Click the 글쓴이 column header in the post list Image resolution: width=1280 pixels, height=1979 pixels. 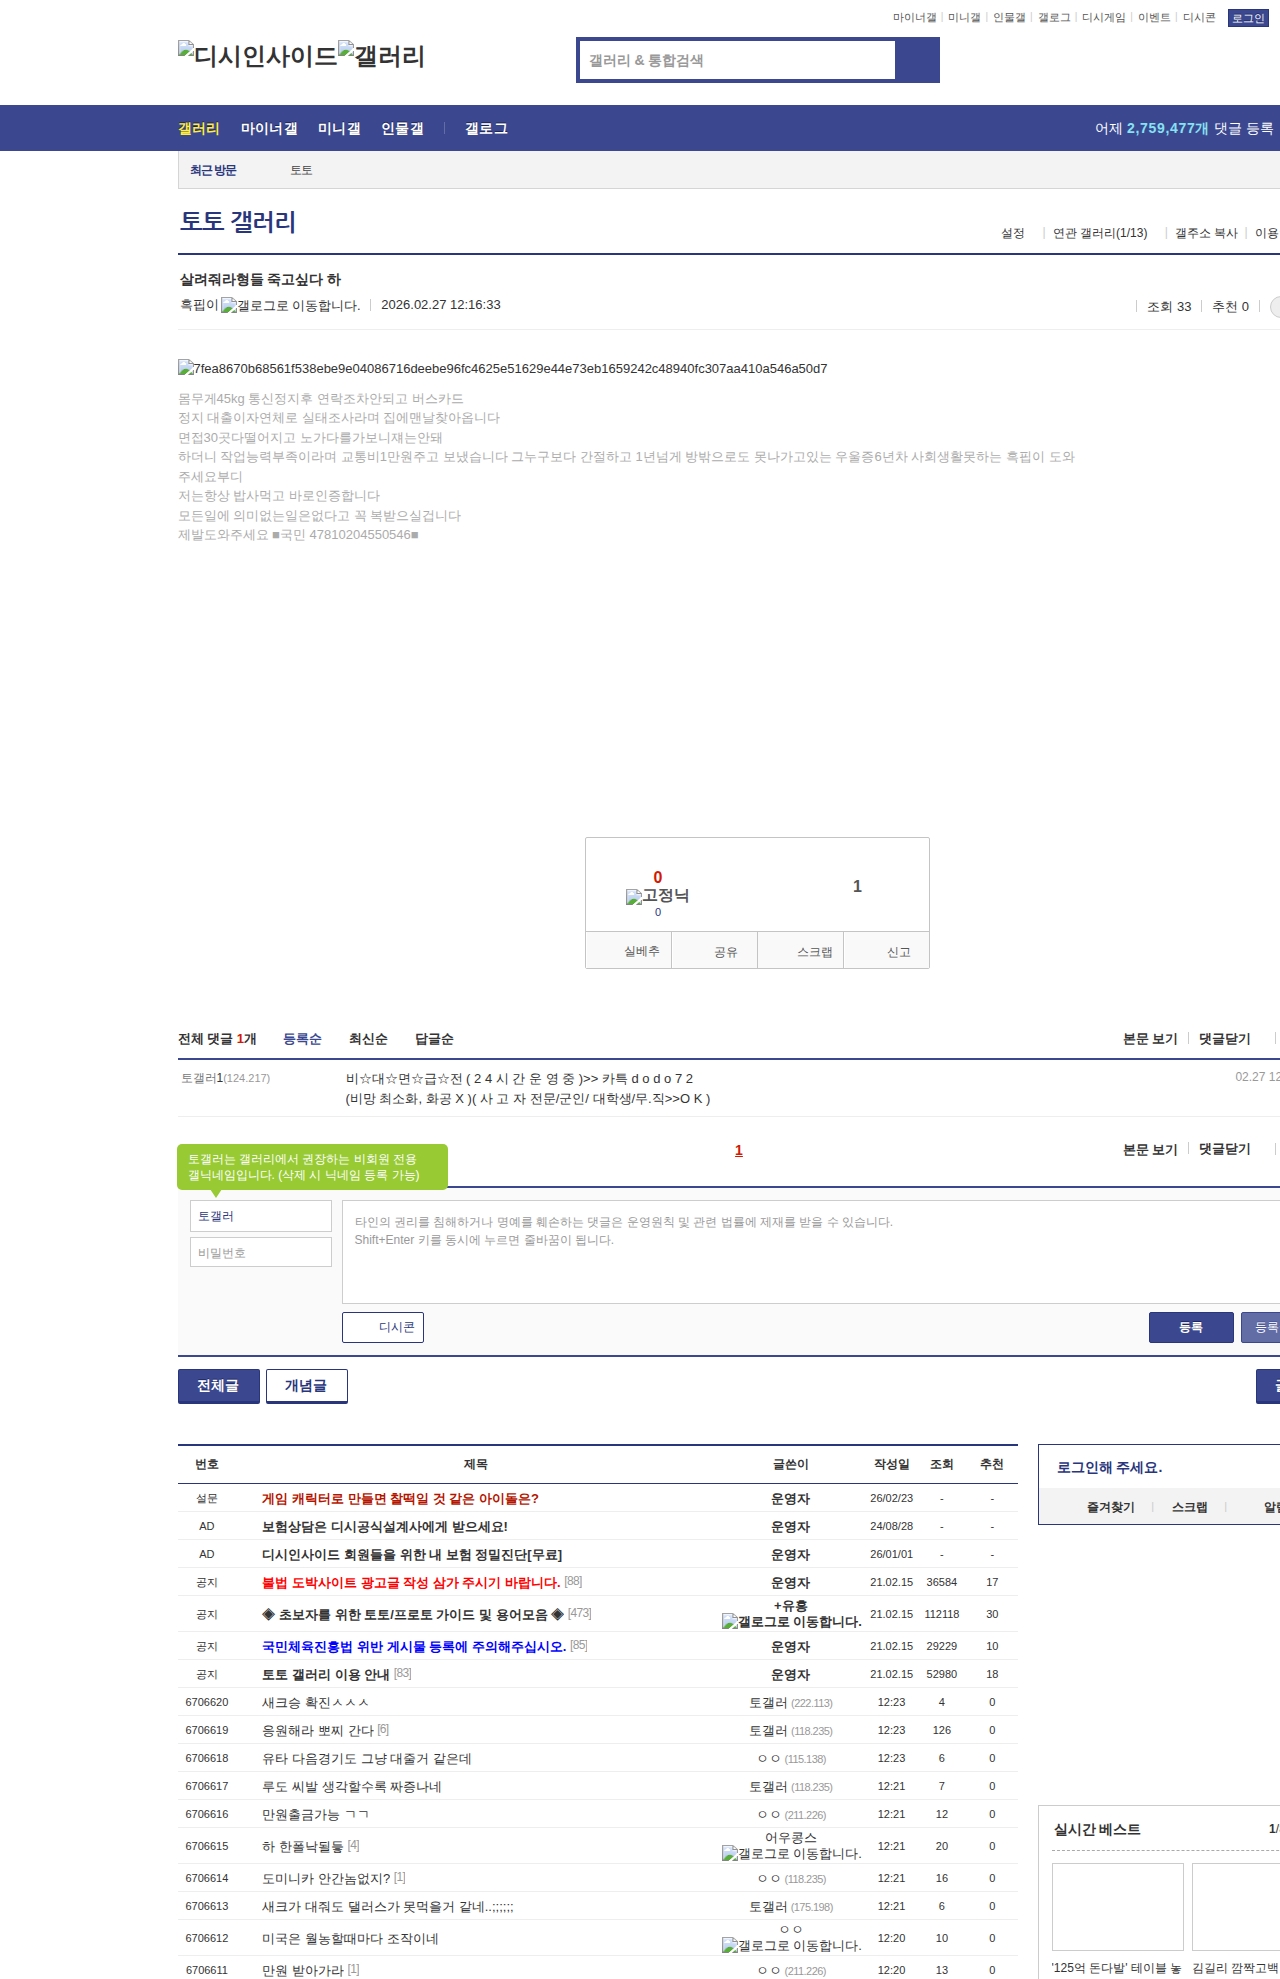(x=791, y=1464)
